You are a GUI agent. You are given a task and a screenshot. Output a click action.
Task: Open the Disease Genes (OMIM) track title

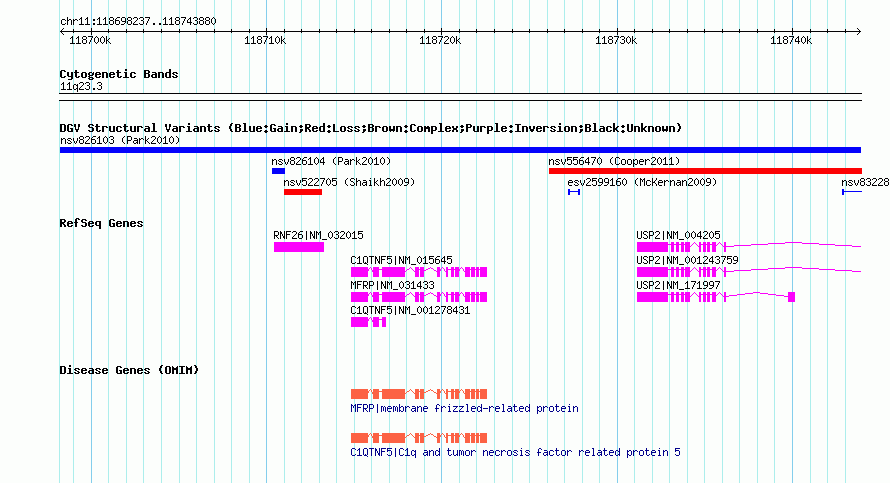[129, 371]
